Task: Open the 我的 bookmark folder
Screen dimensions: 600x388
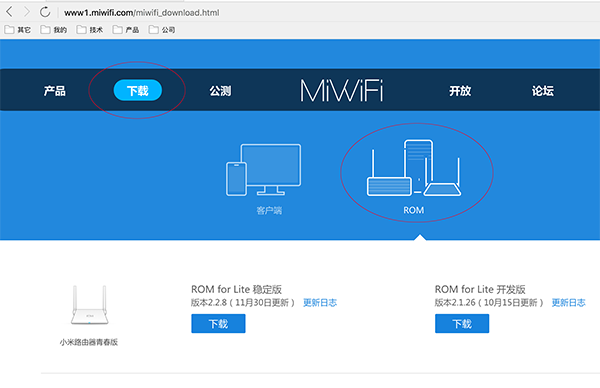Action: 54,29
